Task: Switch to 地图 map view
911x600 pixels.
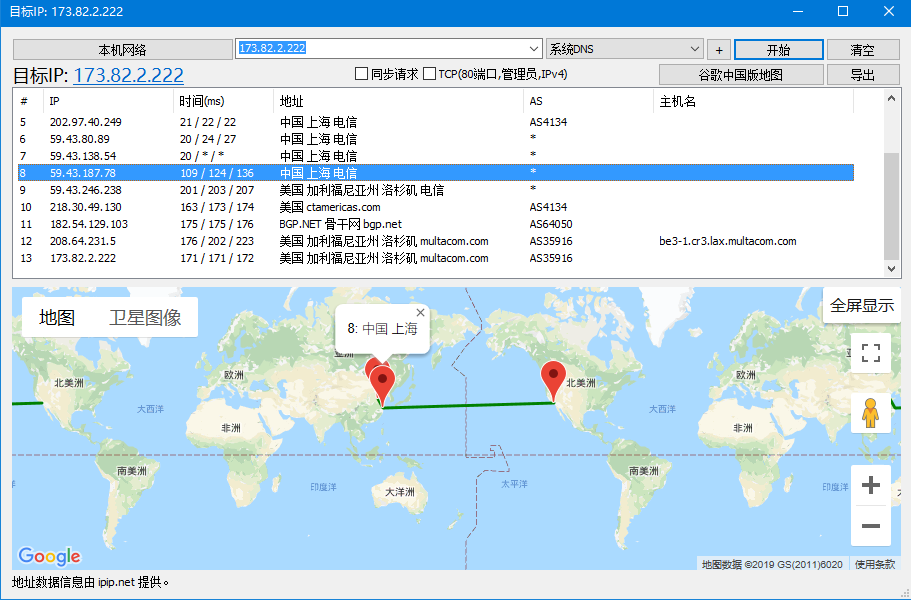Action: point(57,318)
